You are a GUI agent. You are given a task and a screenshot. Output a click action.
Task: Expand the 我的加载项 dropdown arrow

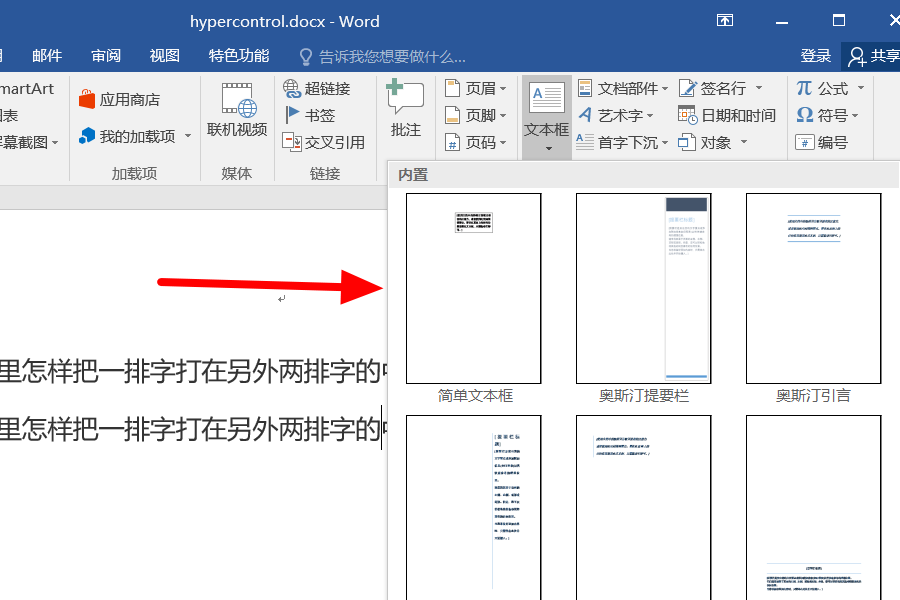point(188,137)
